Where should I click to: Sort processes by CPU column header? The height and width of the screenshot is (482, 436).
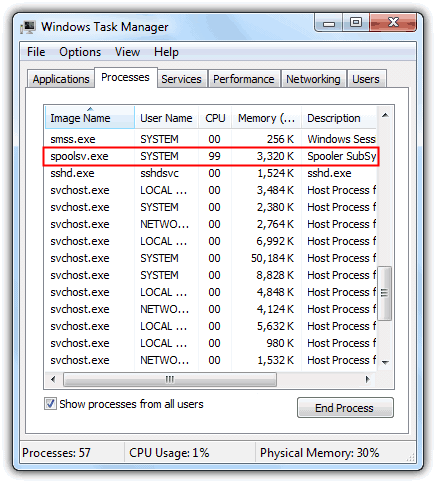pyautogui.click(x=215, y=118)
